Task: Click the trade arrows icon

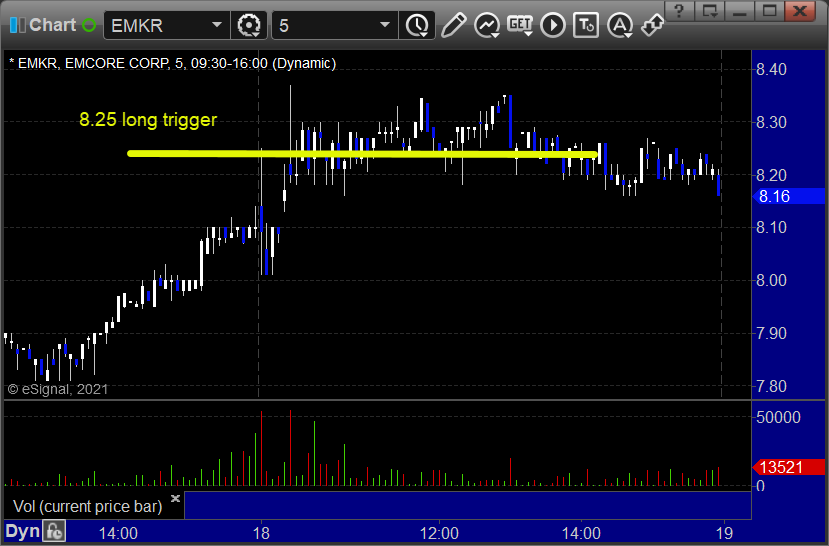Action: point(652,25)
